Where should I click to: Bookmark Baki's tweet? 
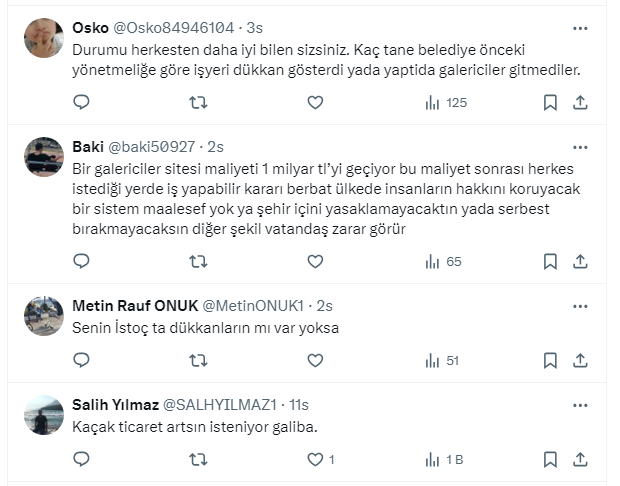550,261
